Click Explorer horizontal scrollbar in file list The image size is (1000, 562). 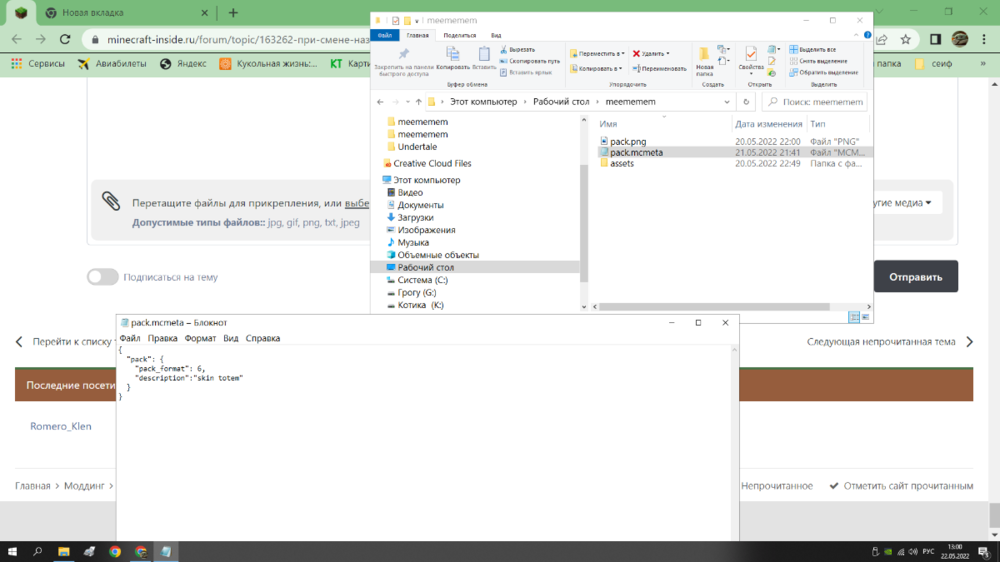click(x=714, y=307)
